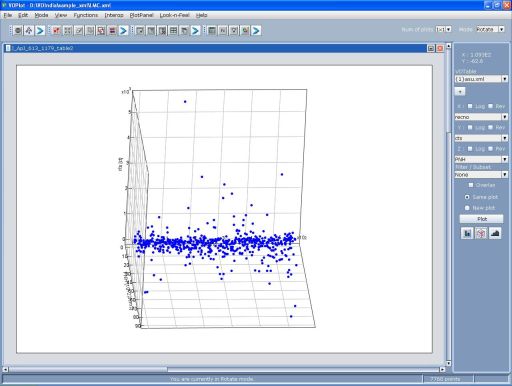512x386 pixels.
Task: Click the horizontal scrollbar thumb
Action: point(88,369)
